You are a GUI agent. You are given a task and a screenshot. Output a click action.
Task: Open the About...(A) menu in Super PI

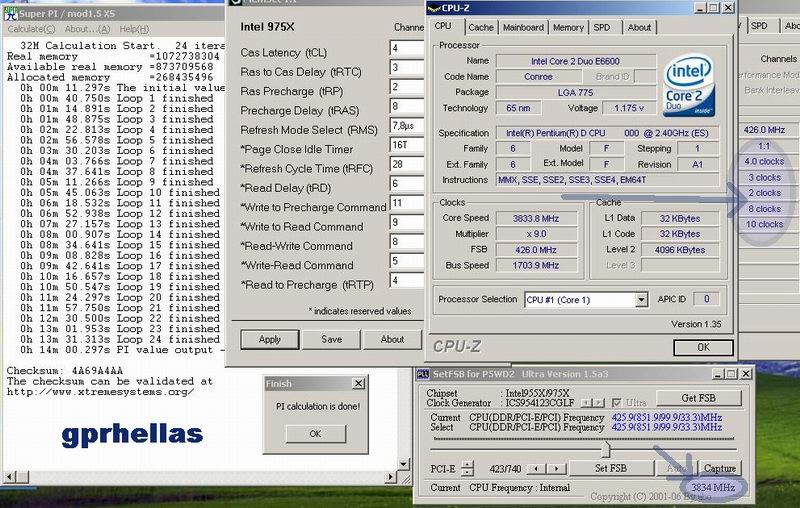point(87,29)
